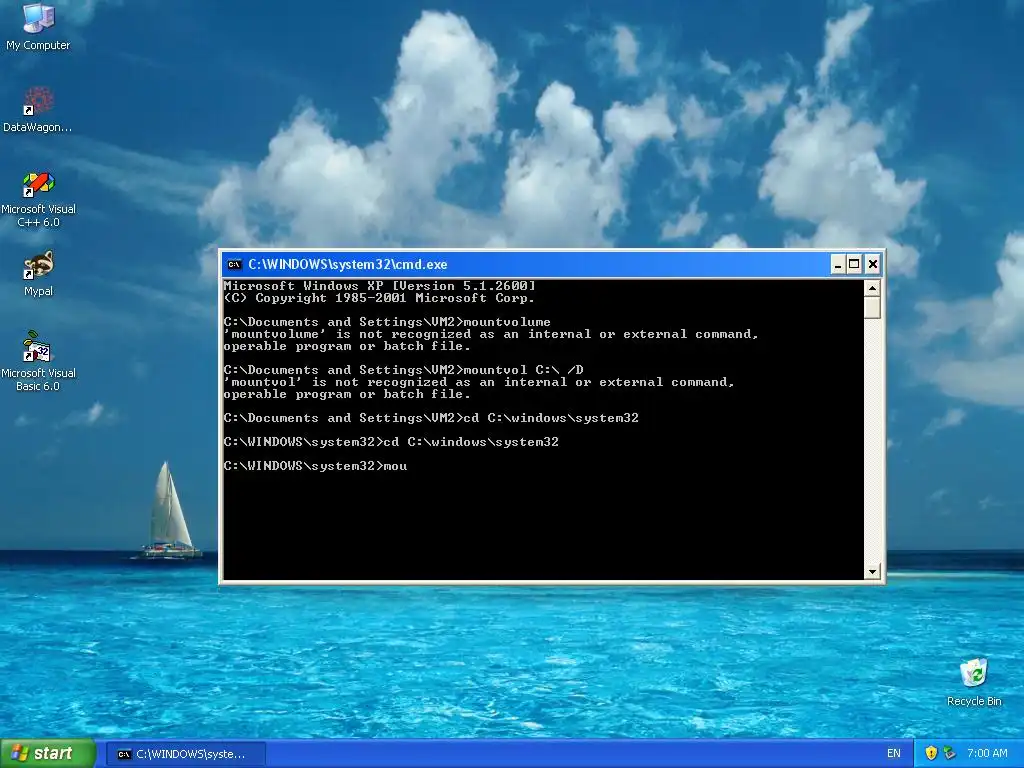Open the EN language bar indicator
The image size is (1024, 768).
pos(893,753)
